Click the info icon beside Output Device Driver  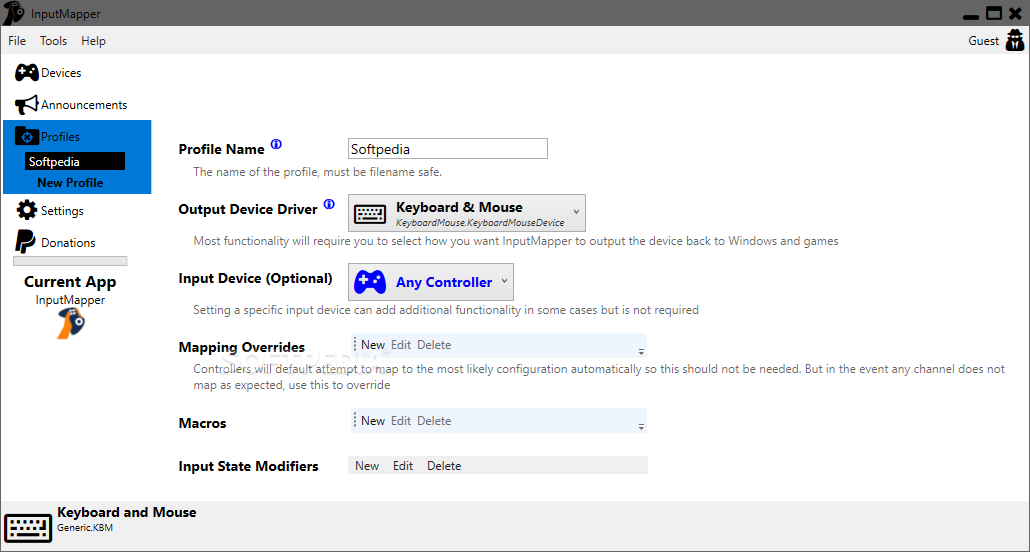point(329,204)
